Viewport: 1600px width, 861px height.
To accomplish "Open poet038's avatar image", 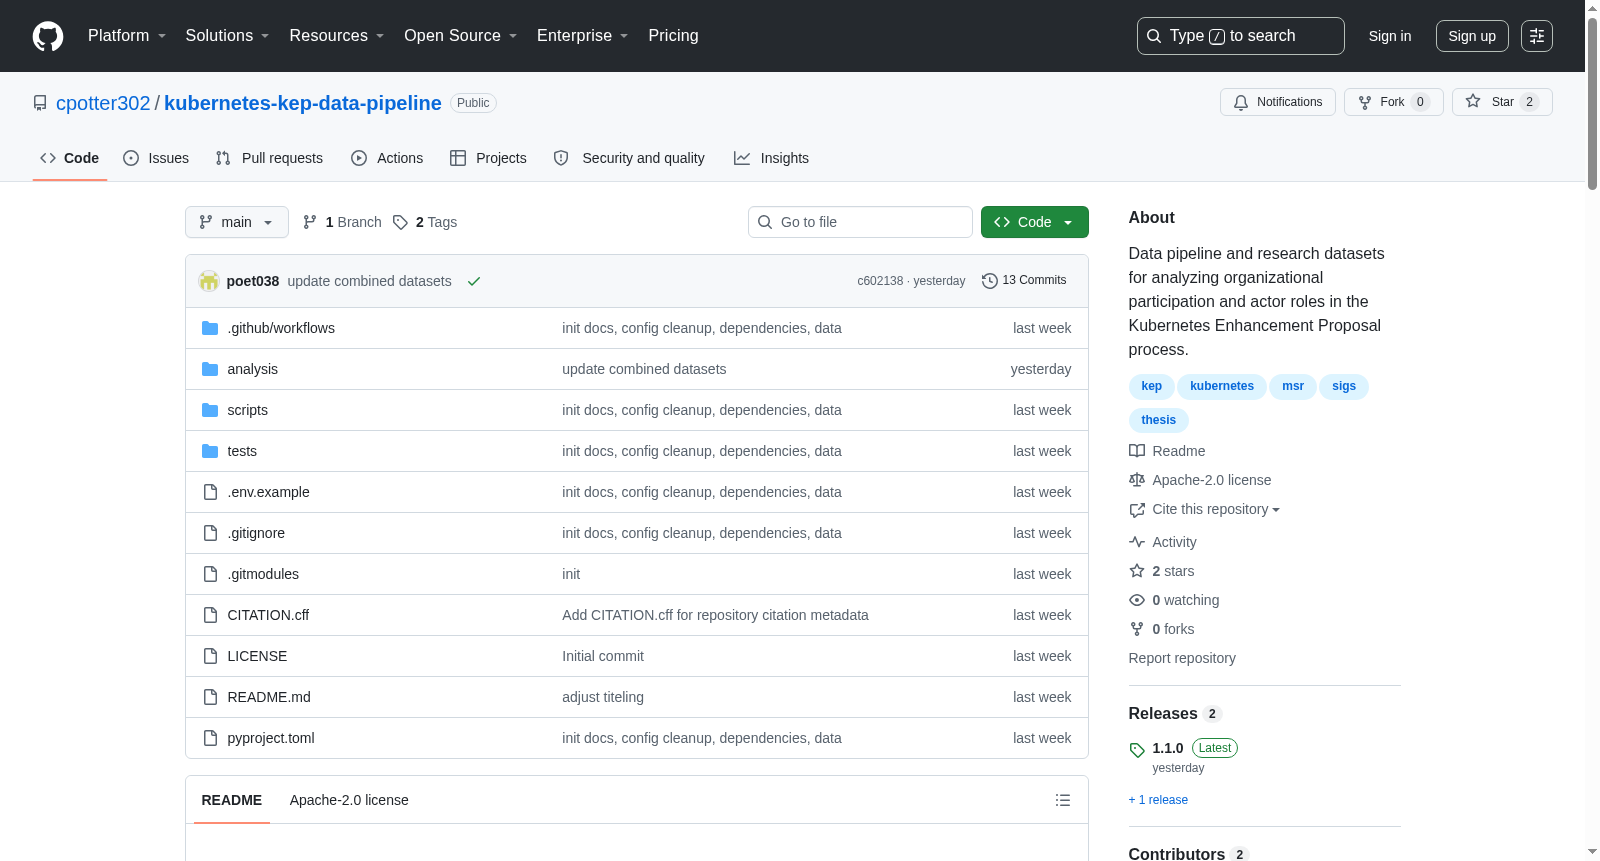I will [x=209, y=281].
